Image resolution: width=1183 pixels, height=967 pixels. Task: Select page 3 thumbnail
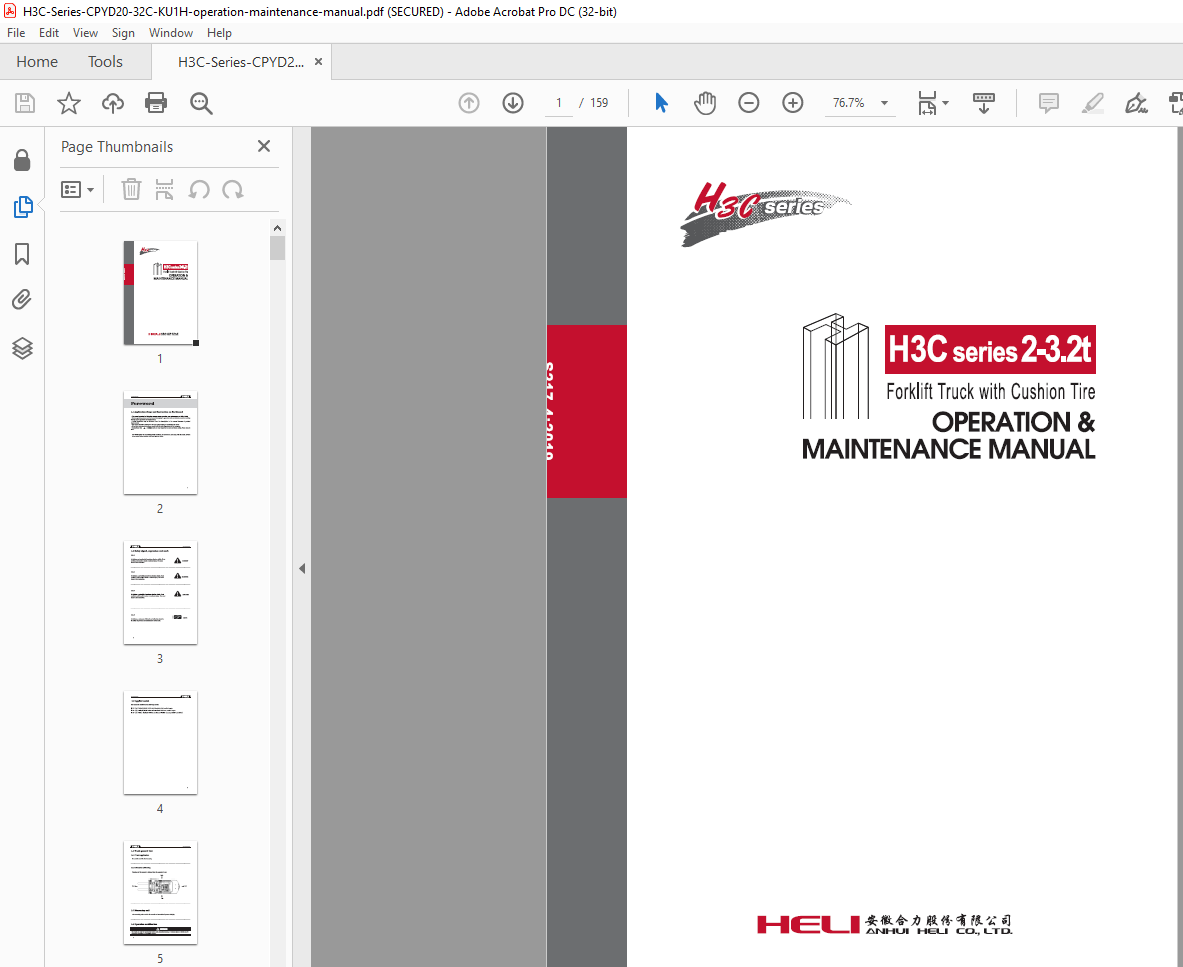click(x=160, y=593)
